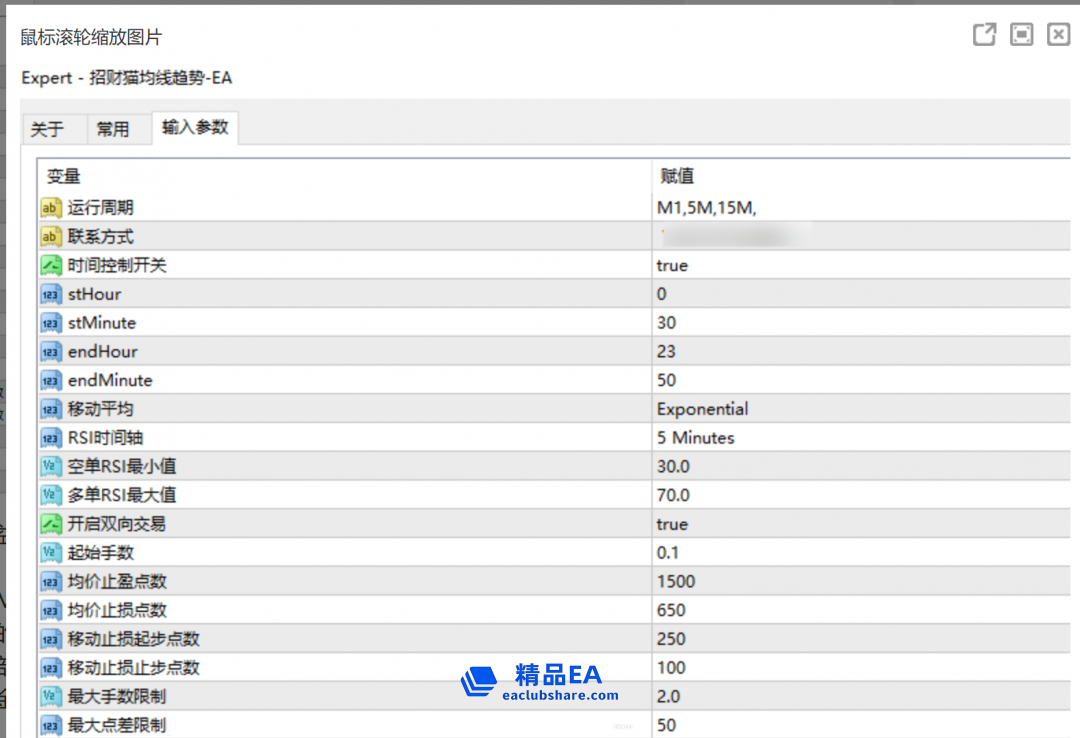Click the 赋值 column header

click(x=677, y=176)
